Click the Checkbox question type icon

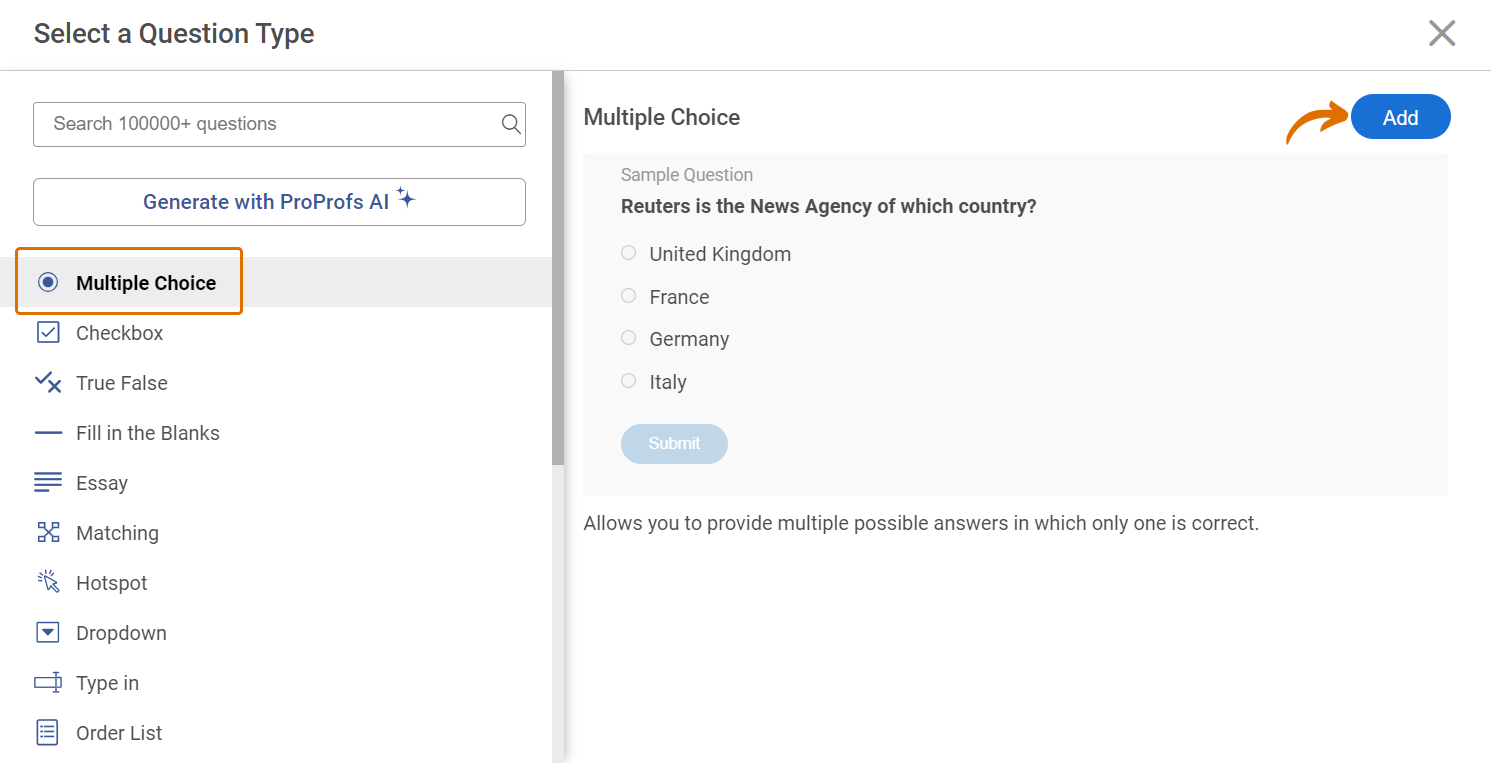48,333
